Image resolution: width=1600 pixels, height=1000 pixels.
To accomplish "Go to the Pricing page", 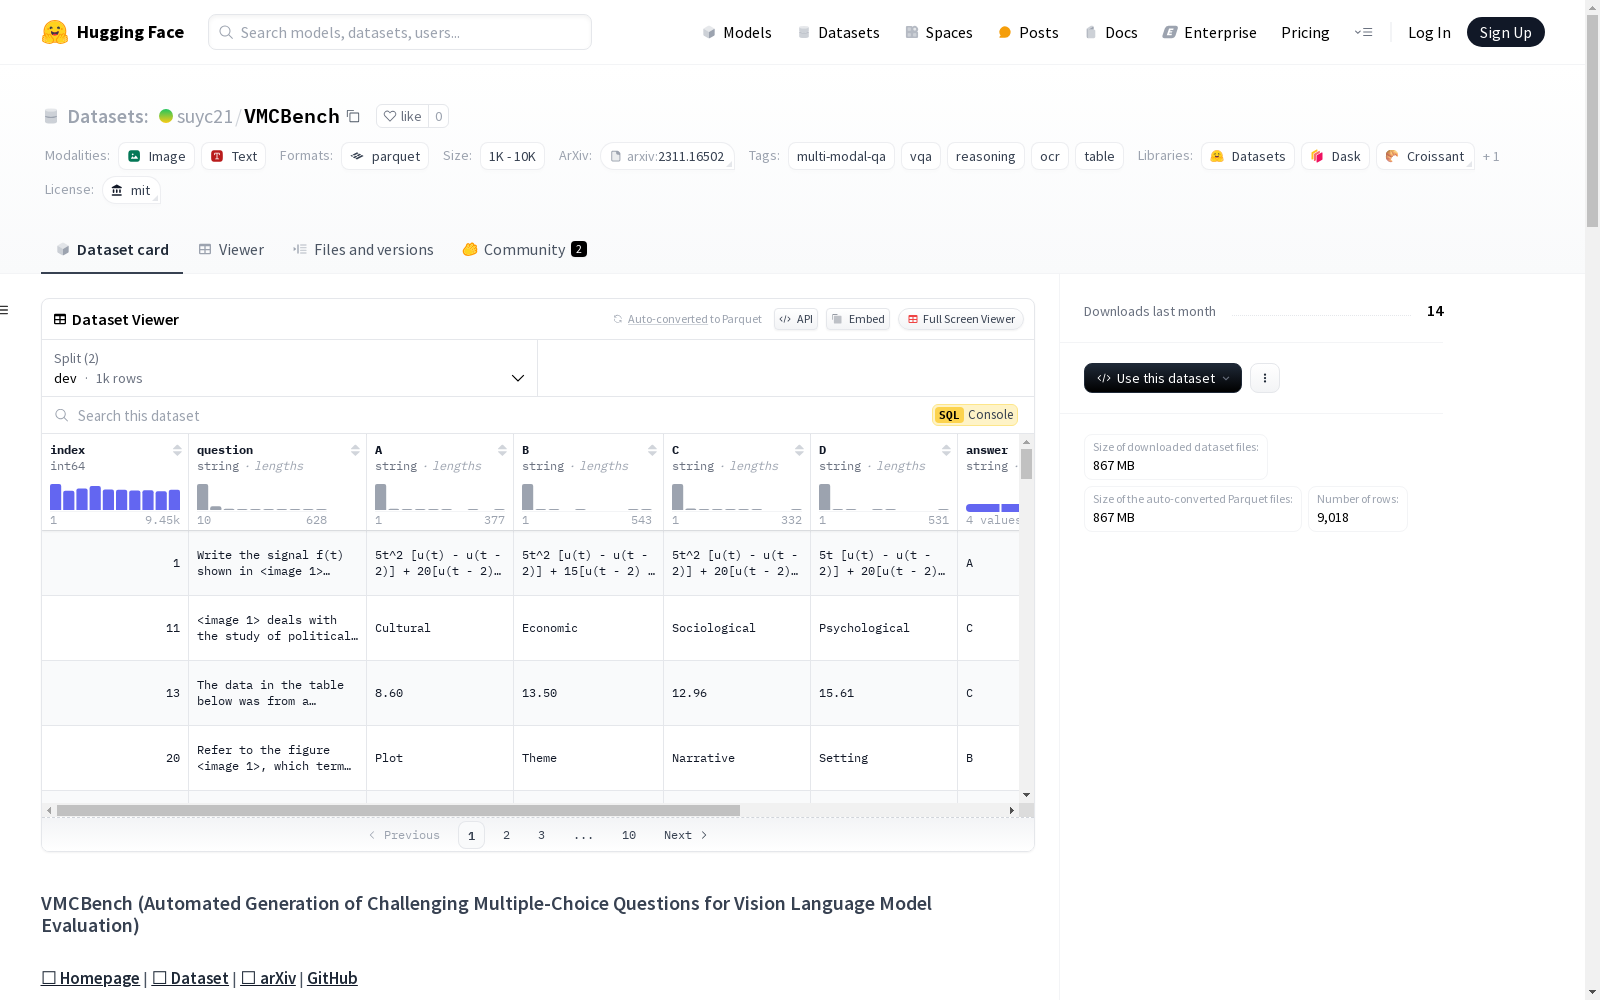I will point(1305,32).
